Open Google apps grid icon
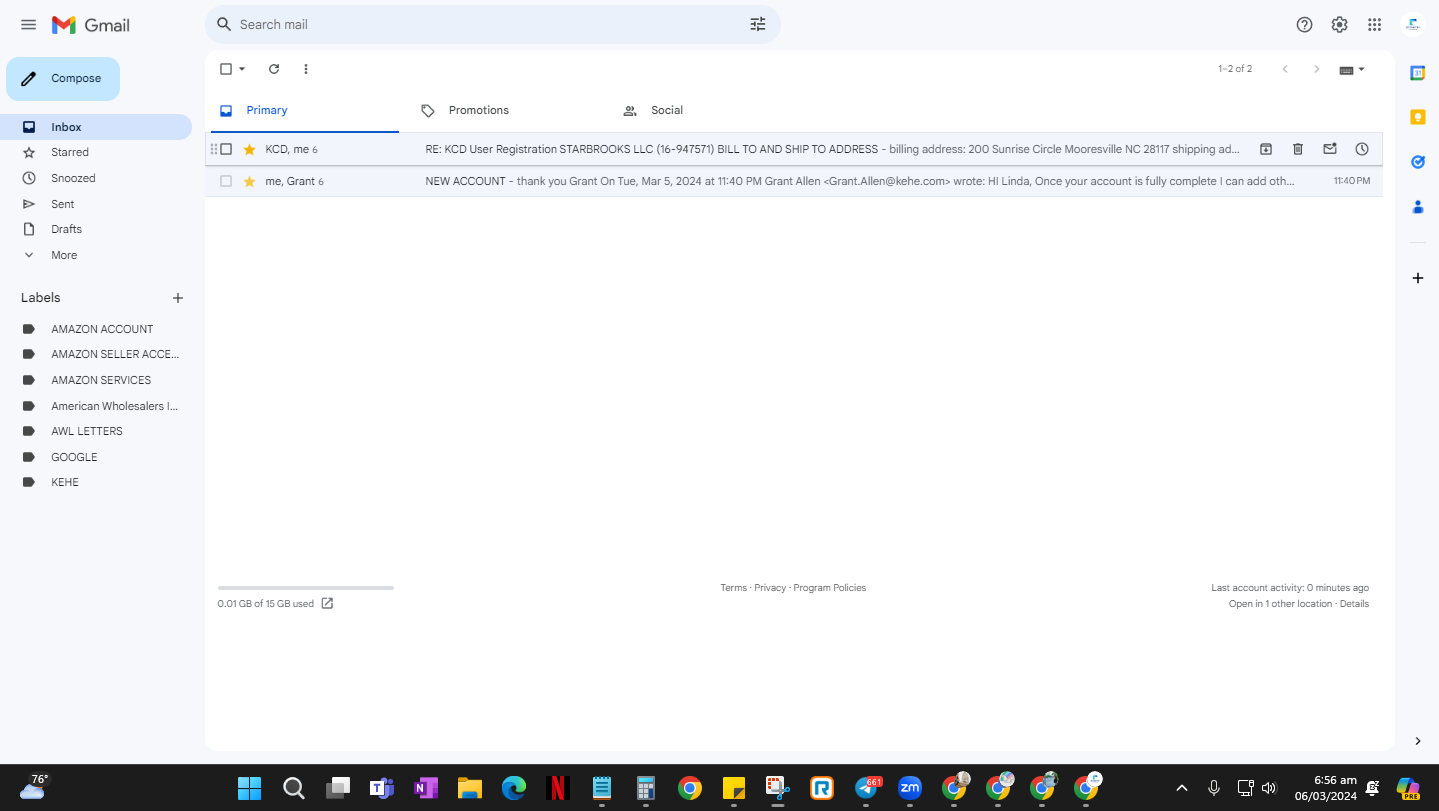The width and height of the screenshot is (1439, 811). 1374,25
